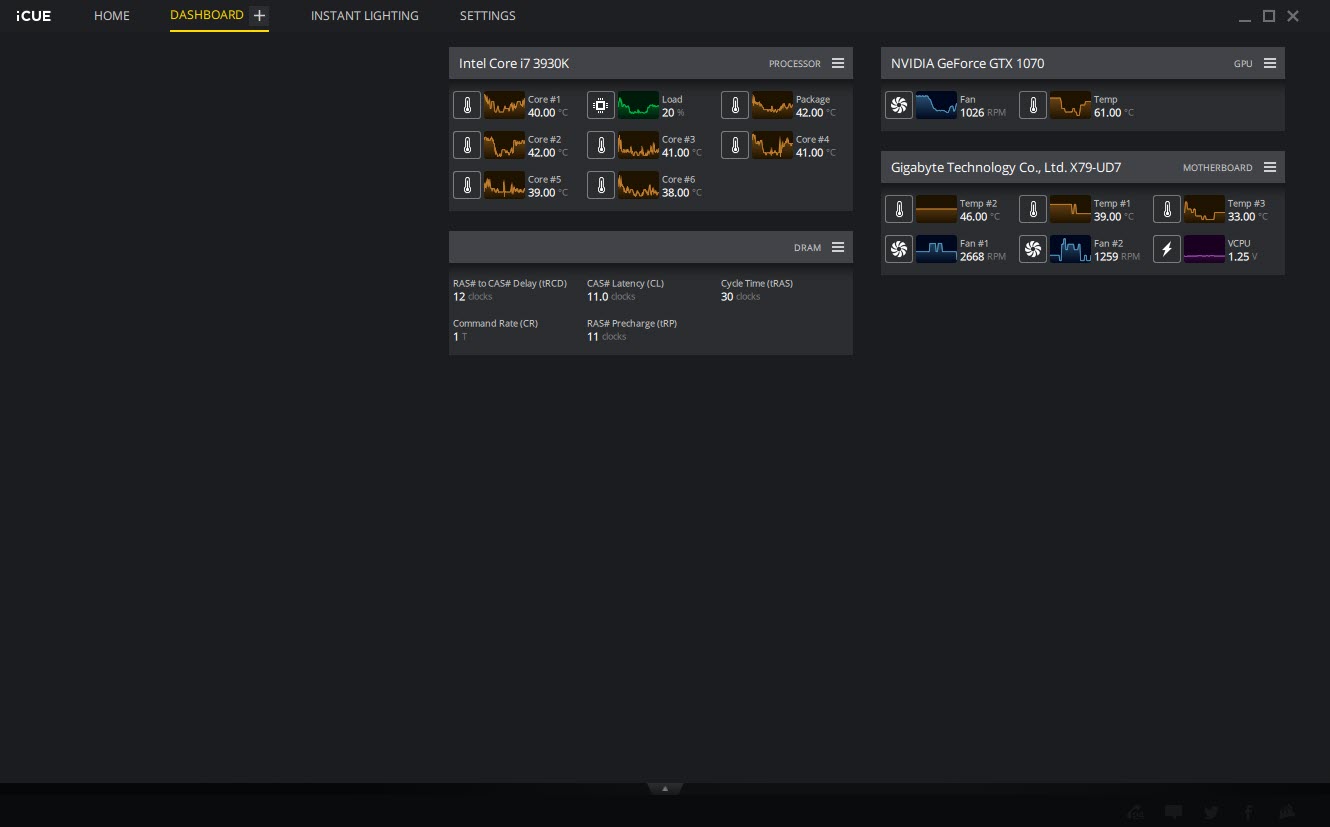Image resolution: width=1330 pixels, height=827 pixels.
Task: Open the Motherboard widget hamburger menu
Action: click(1270, 167)
